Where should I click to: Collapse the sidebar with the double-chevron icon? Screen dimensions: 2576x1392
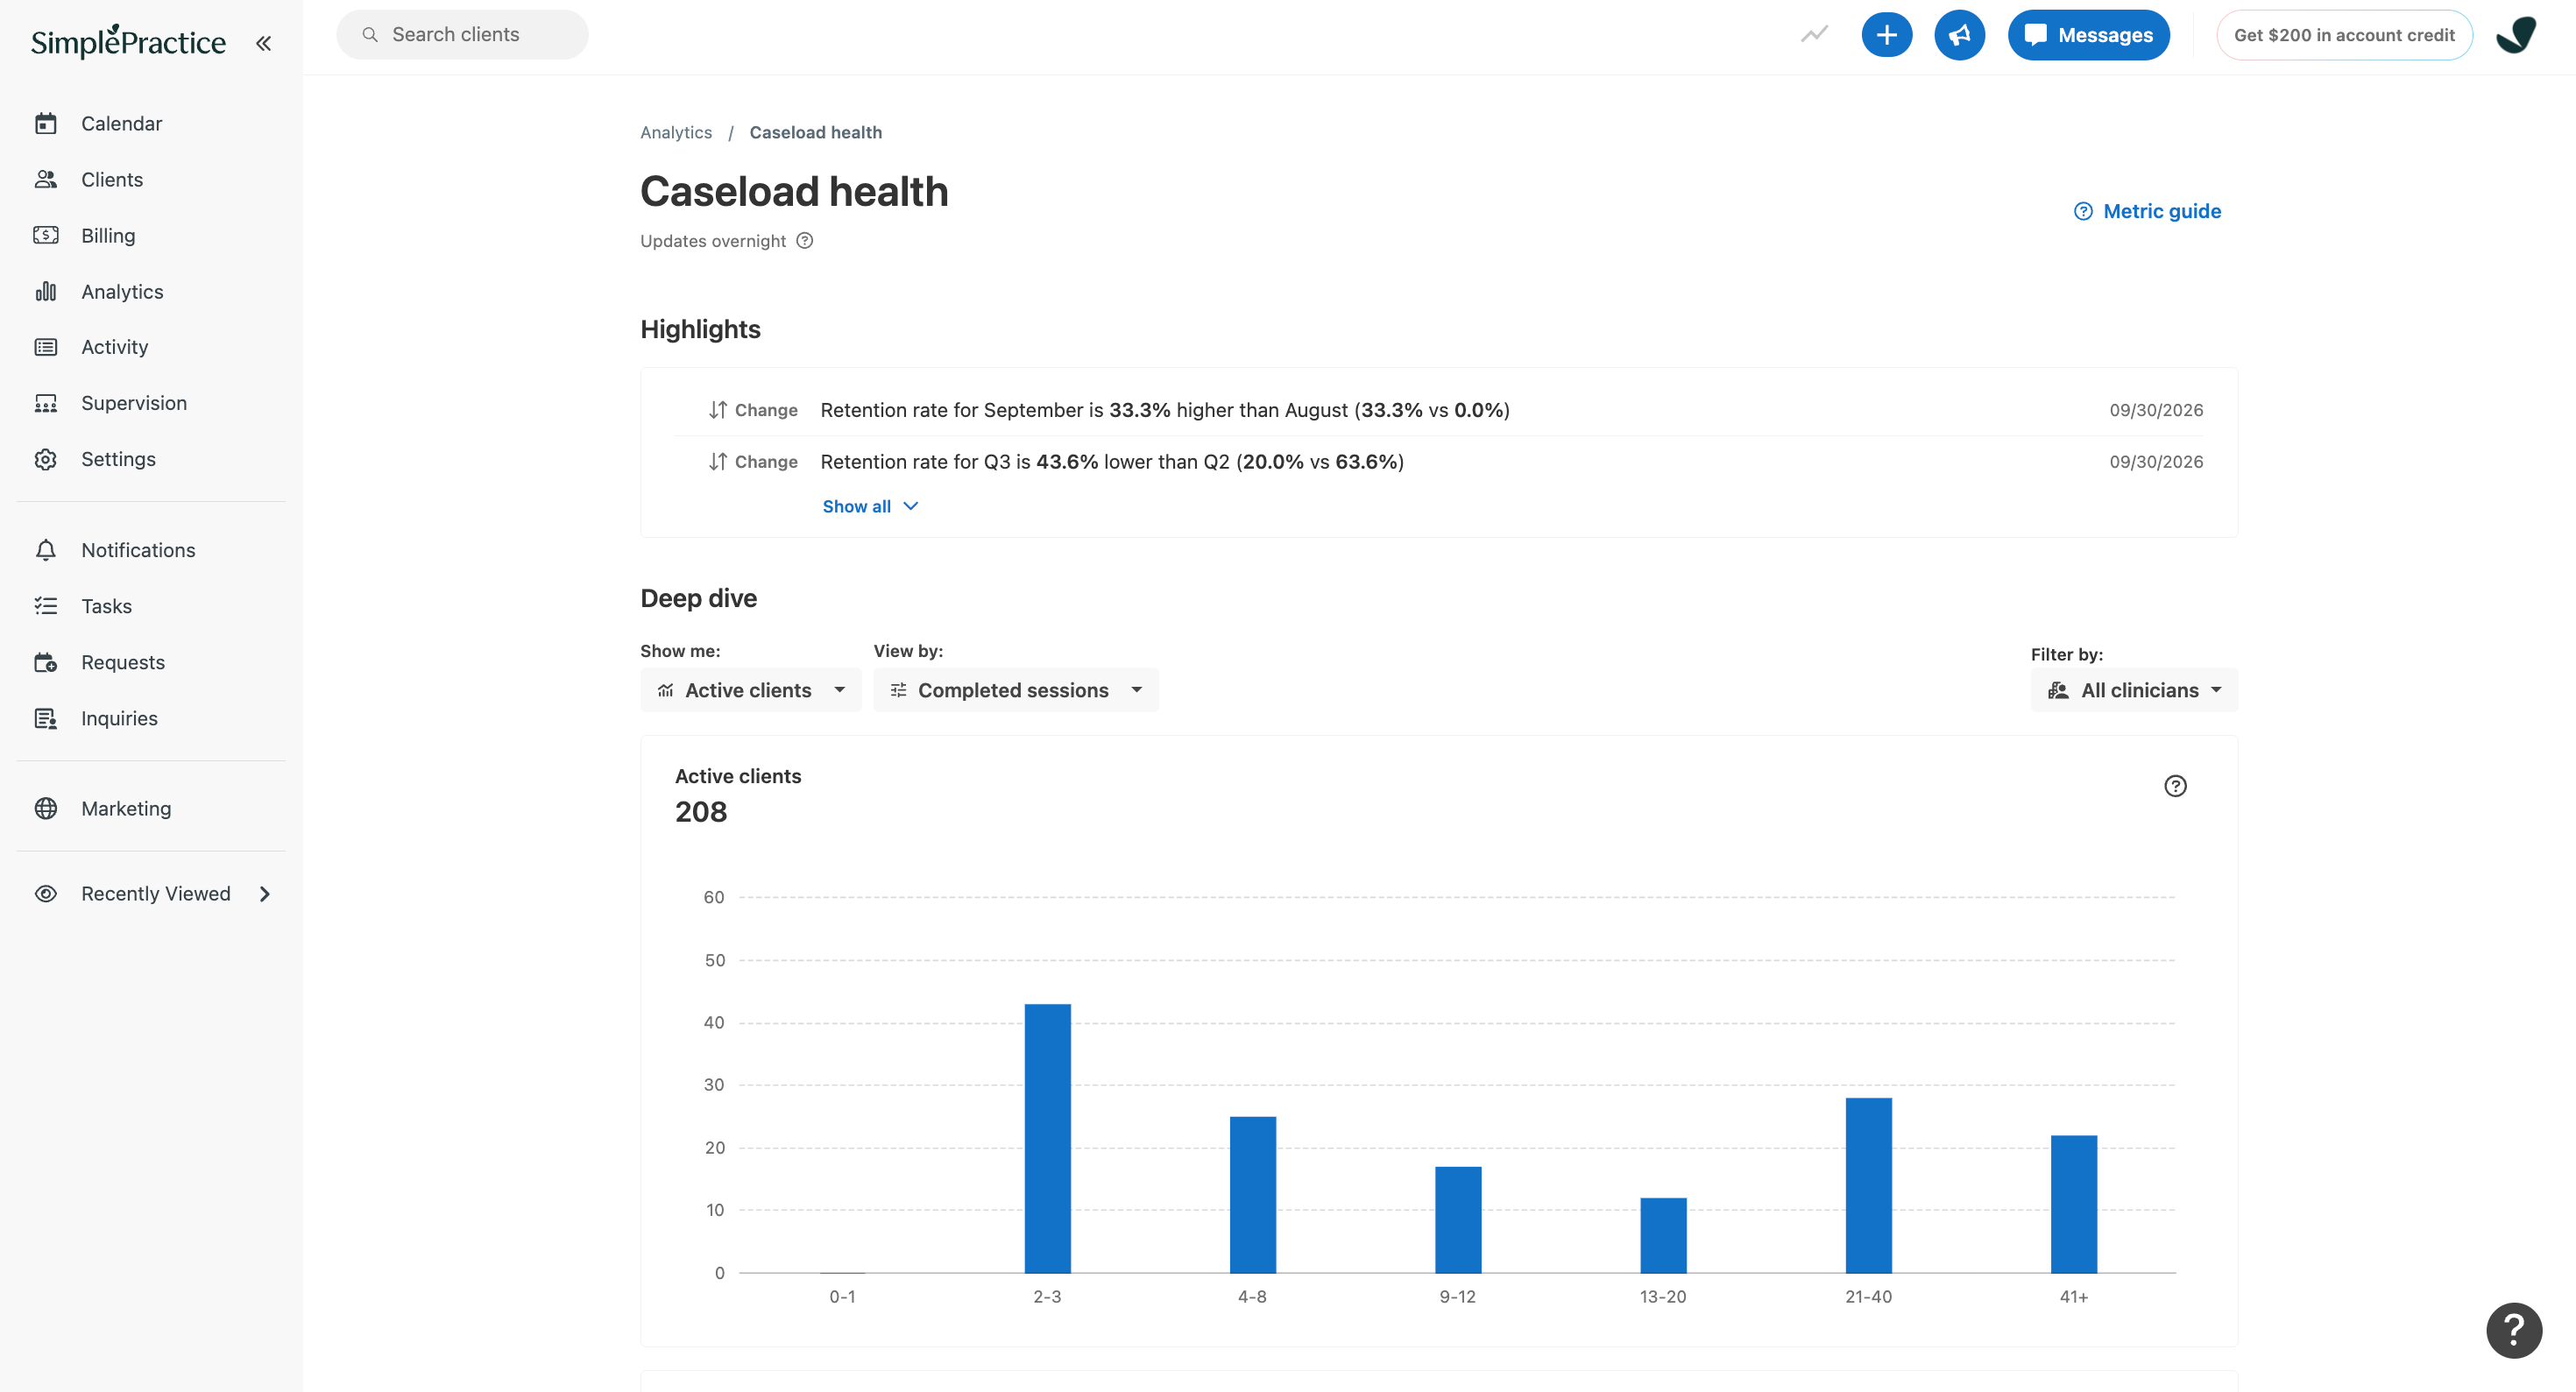[x=263, y=43]
